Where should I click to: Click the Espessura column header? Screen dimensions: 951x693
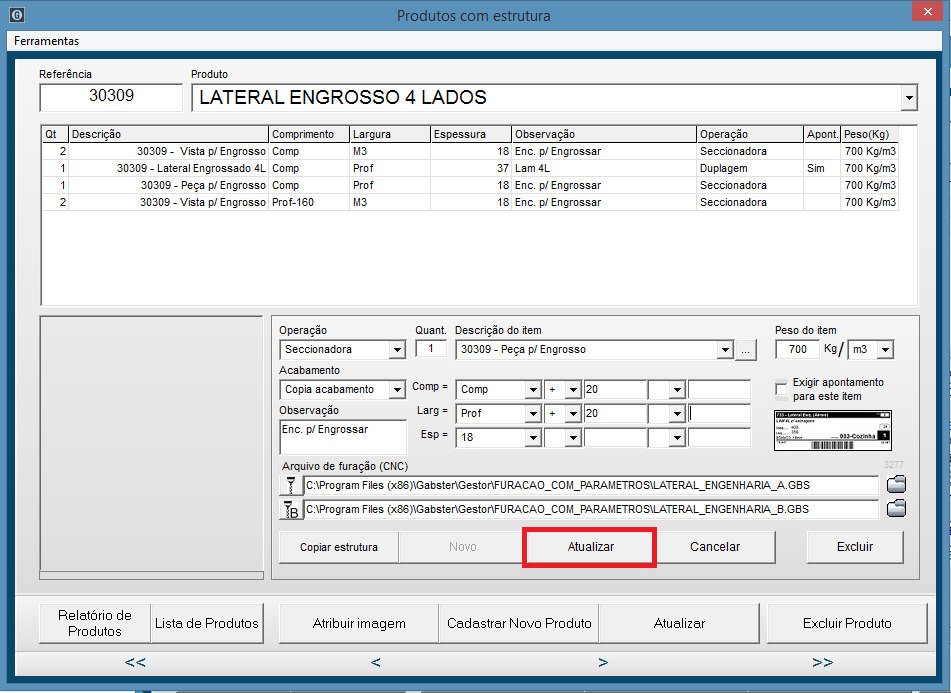471,134
